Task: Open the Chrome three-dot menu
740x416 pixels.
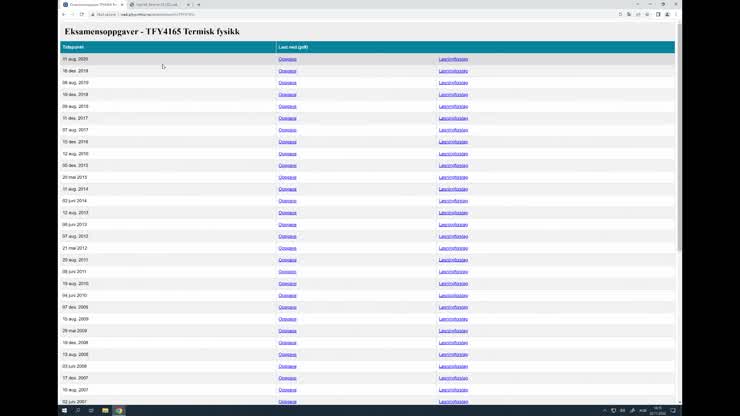Action: tap(677, 14)
